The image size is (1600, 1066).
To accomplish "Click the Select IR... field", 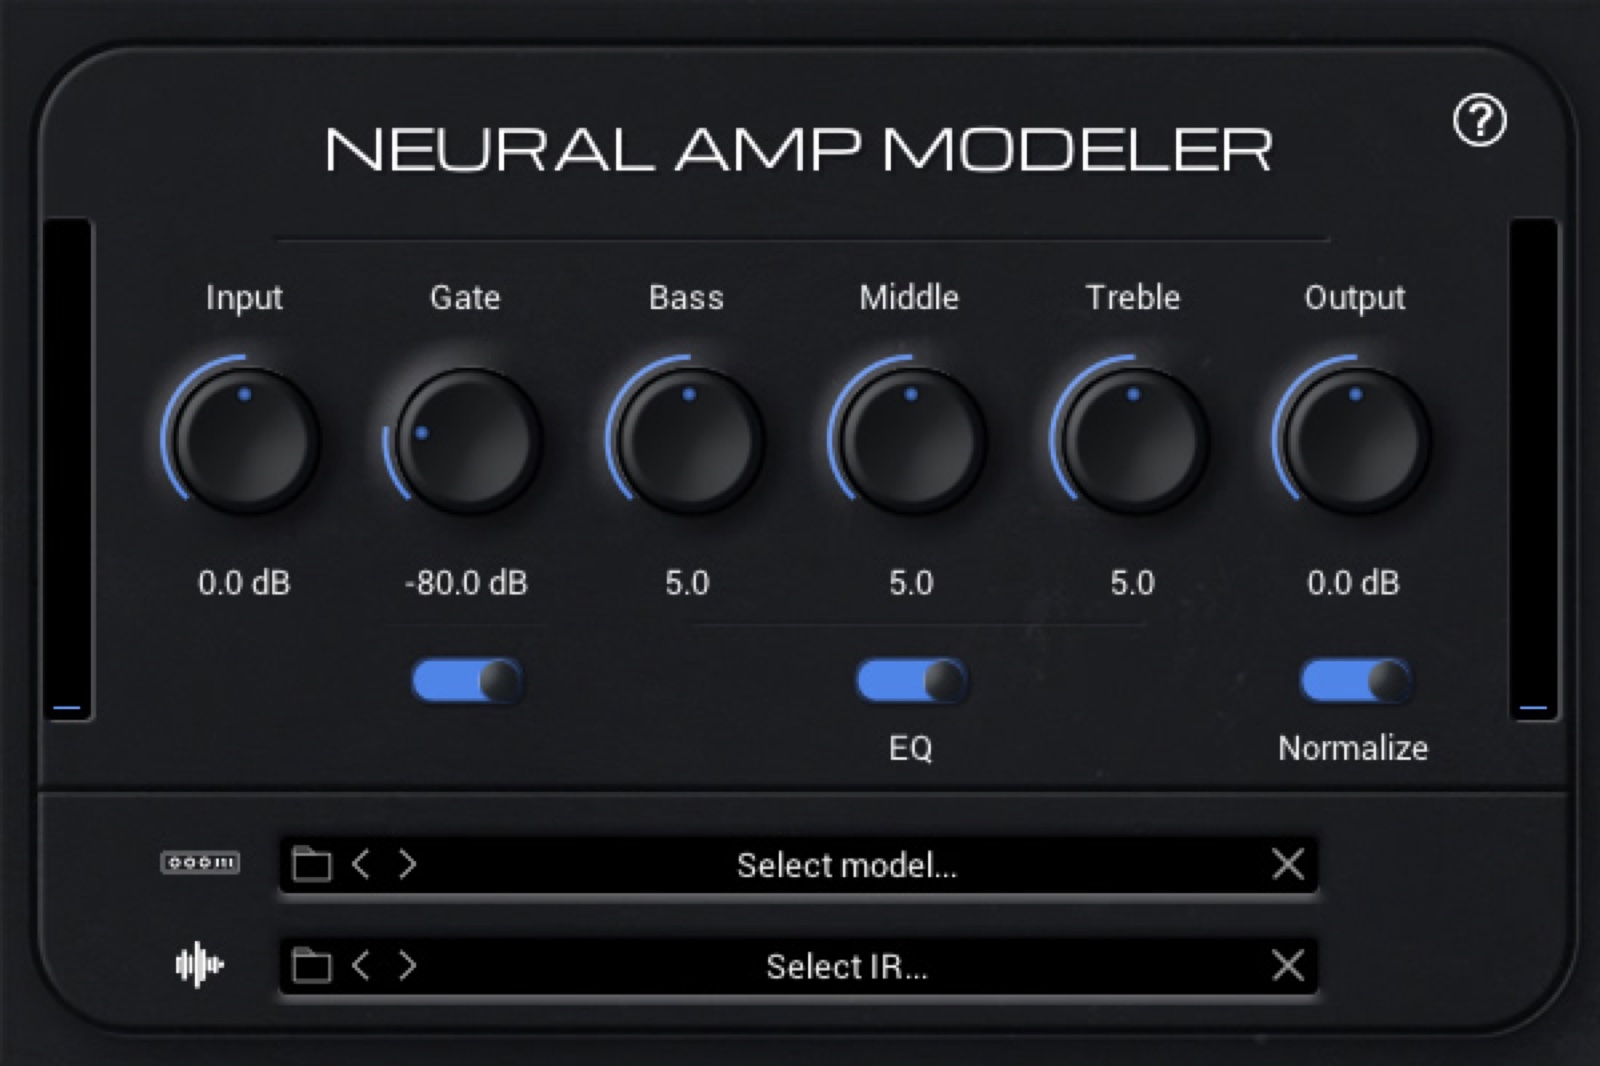I will point(798,966).
